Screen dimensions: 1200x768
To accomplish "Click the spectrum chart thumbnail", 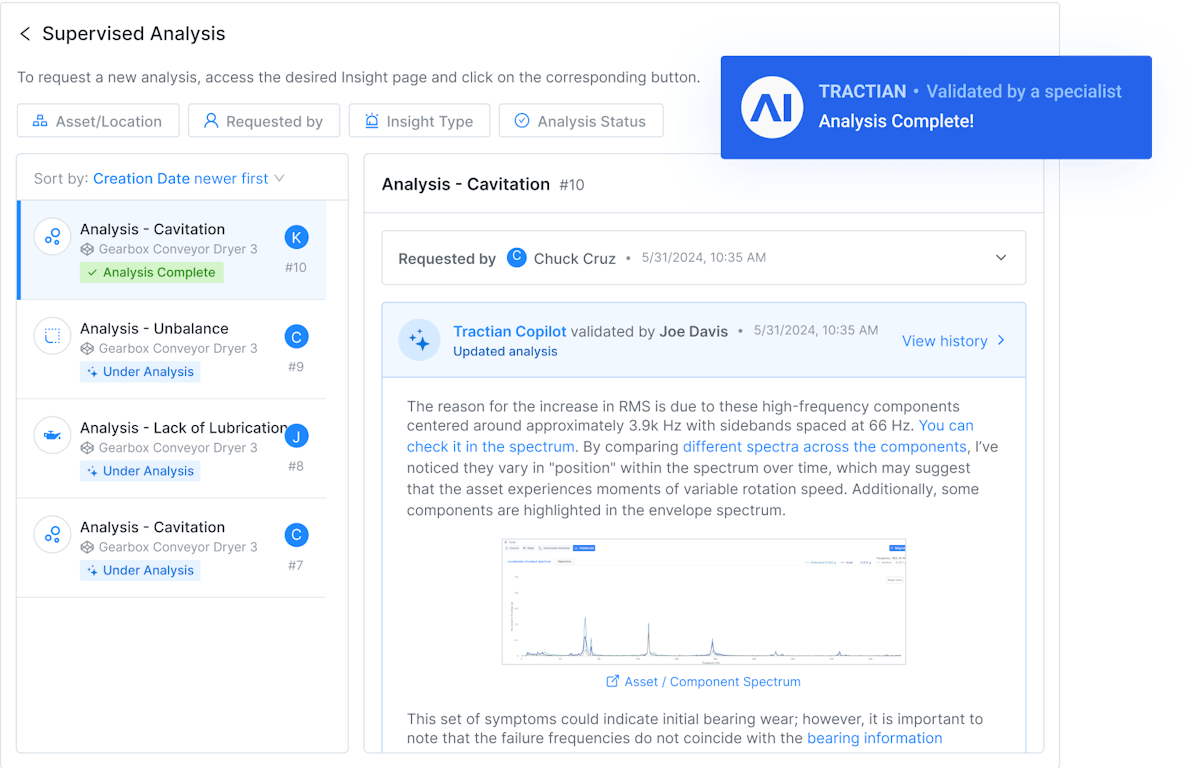I will point(703,602).
